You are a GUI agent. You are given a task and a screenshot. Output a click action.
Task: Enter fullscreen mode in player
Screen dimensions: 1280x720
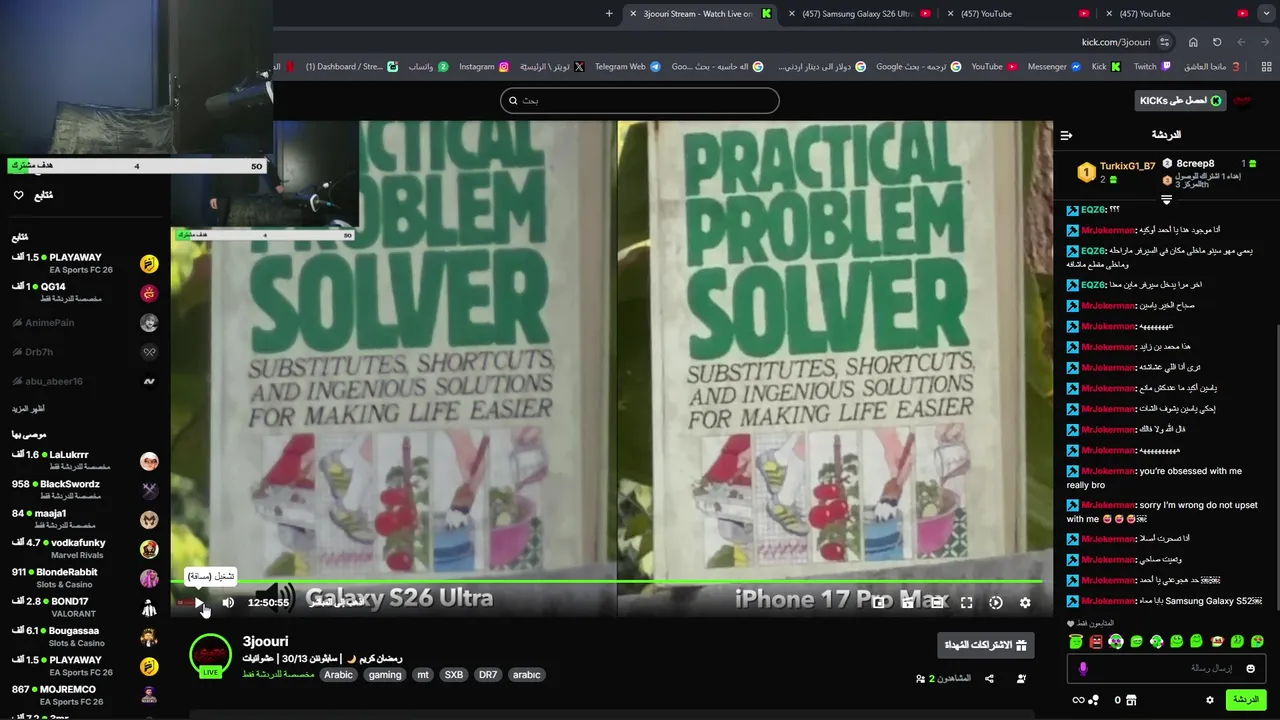click(966, 602)
